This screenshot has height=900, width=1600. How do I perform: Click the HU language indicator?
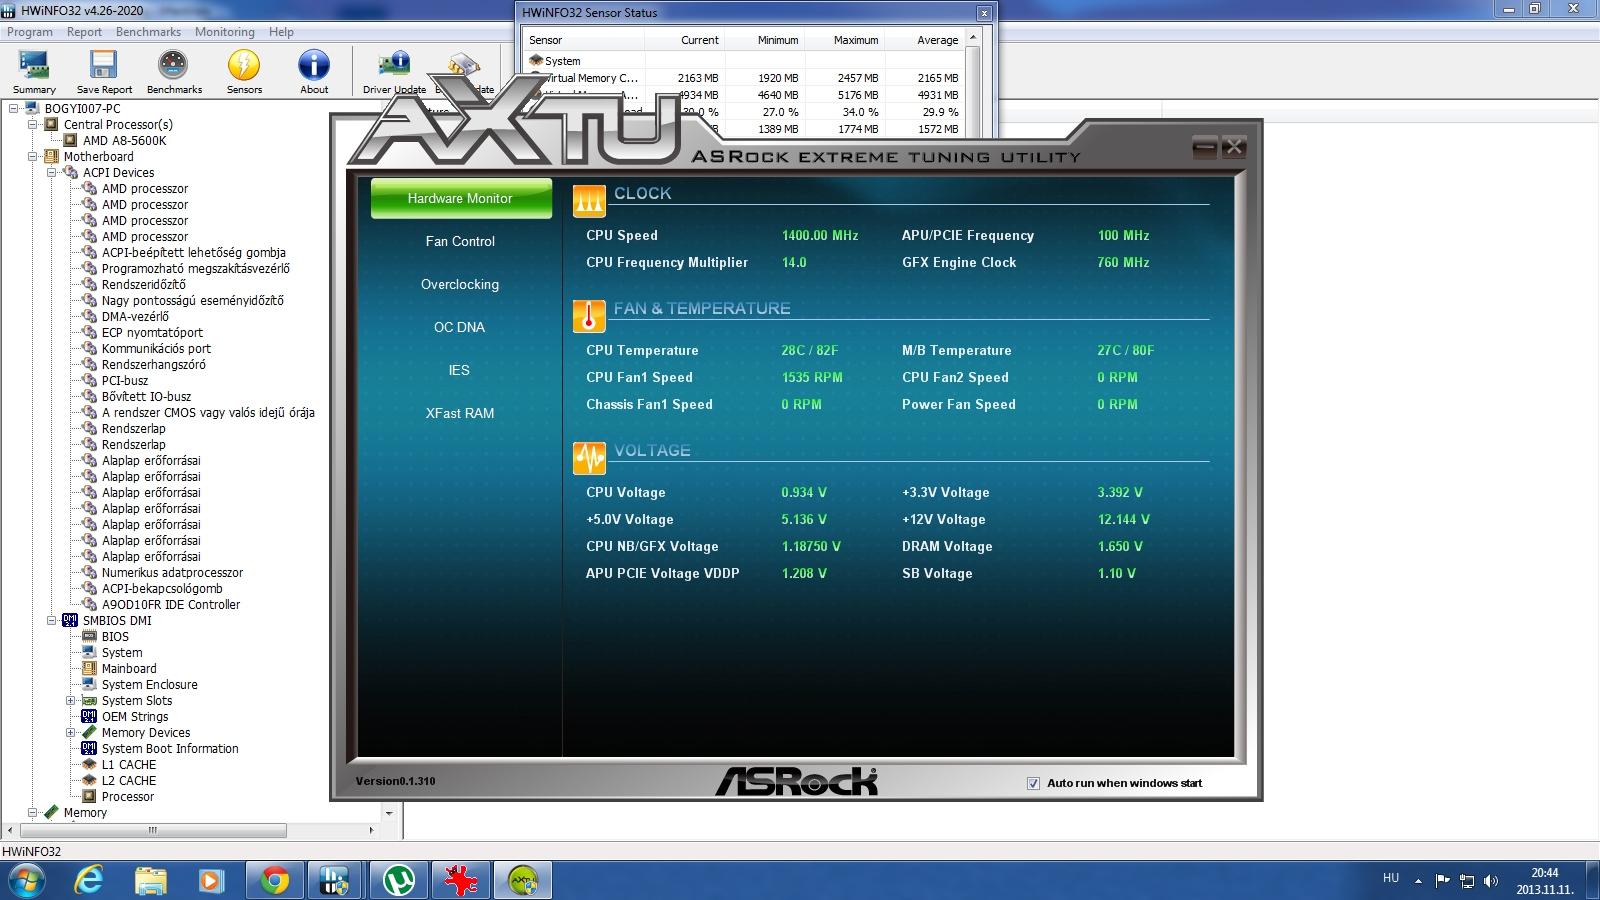pos(1391,878)
